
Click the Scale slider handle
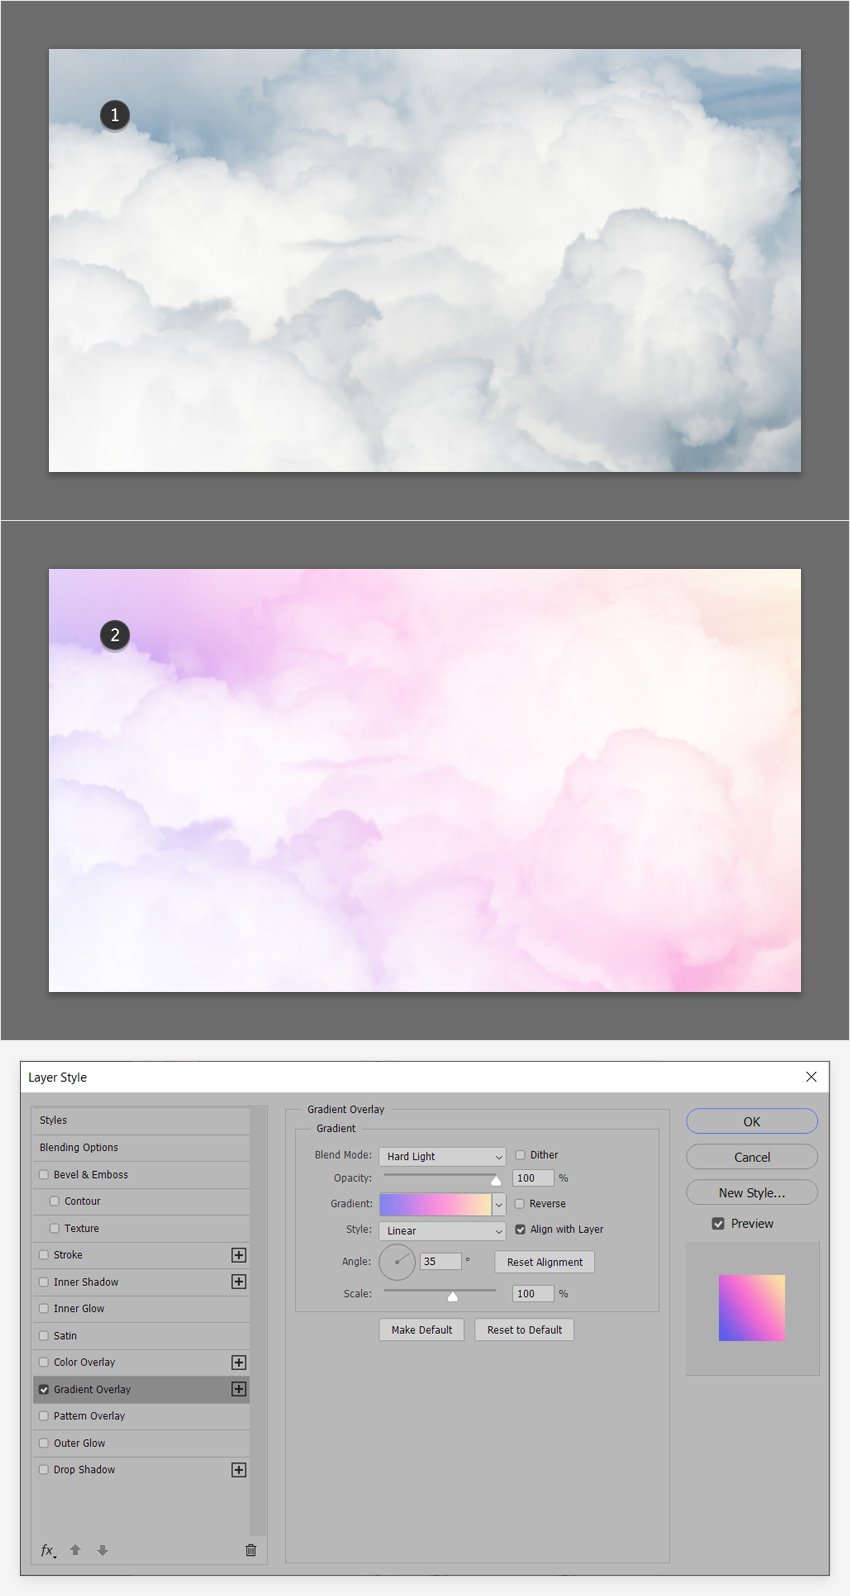pyautogui.click(x=453, y=1296)
